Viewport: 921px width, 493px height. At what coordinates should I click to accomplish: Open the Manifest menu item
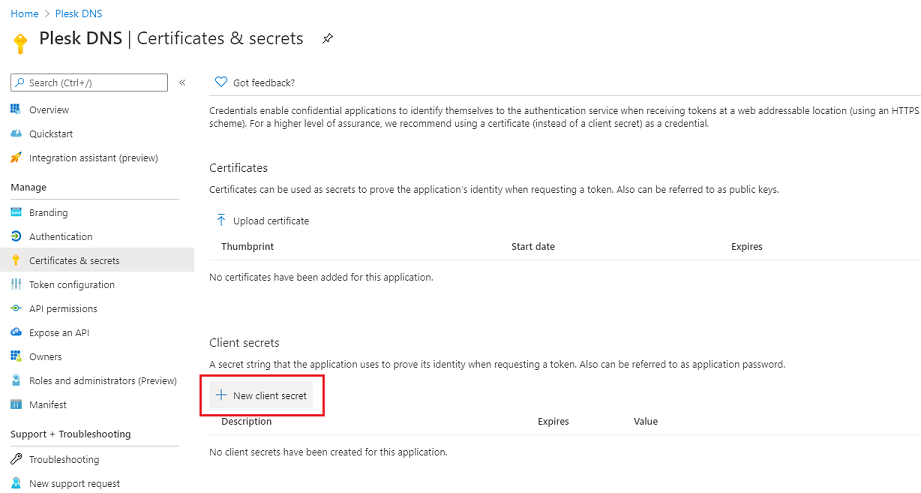click(x=47, y=404)
